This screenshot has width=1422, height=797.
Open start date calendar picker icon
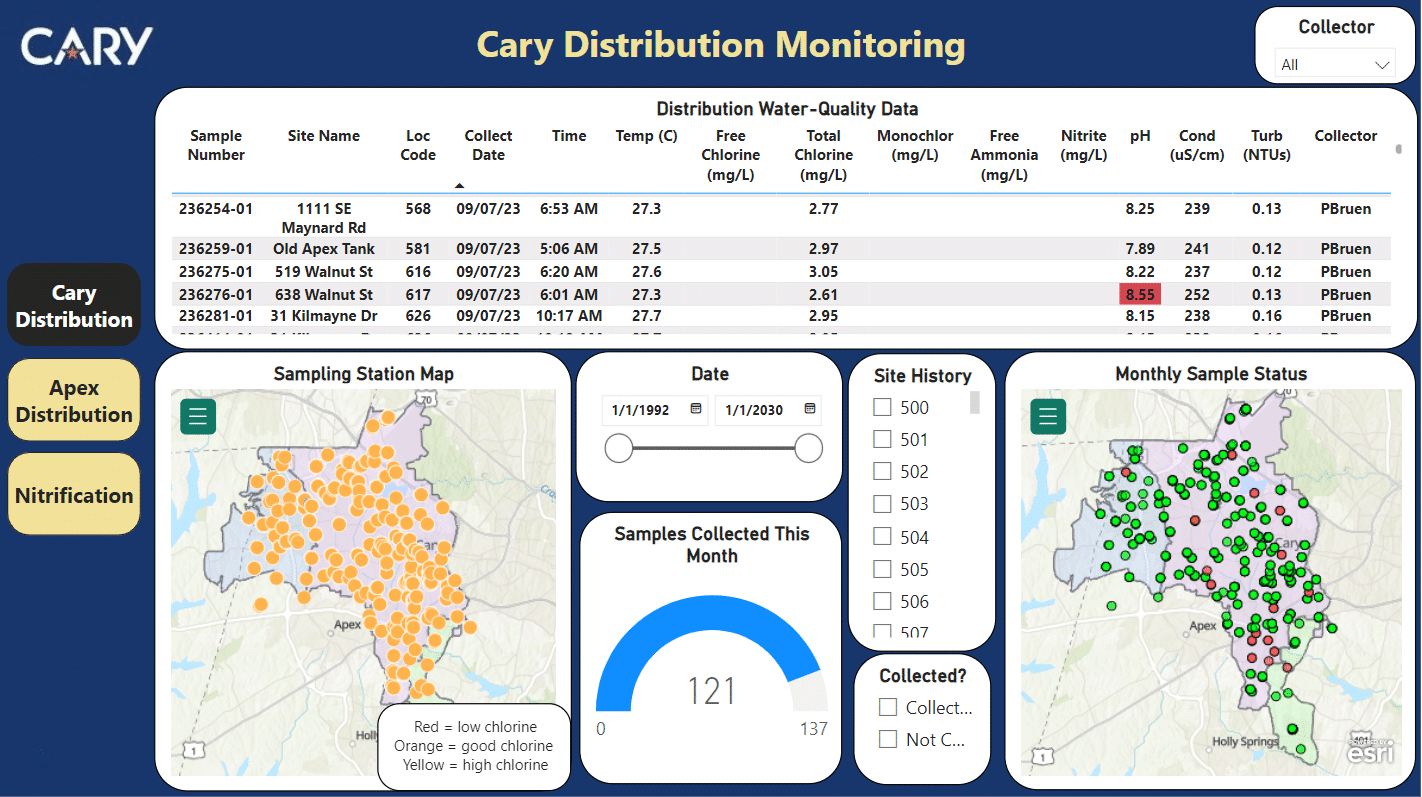click(x=695, y=409)
